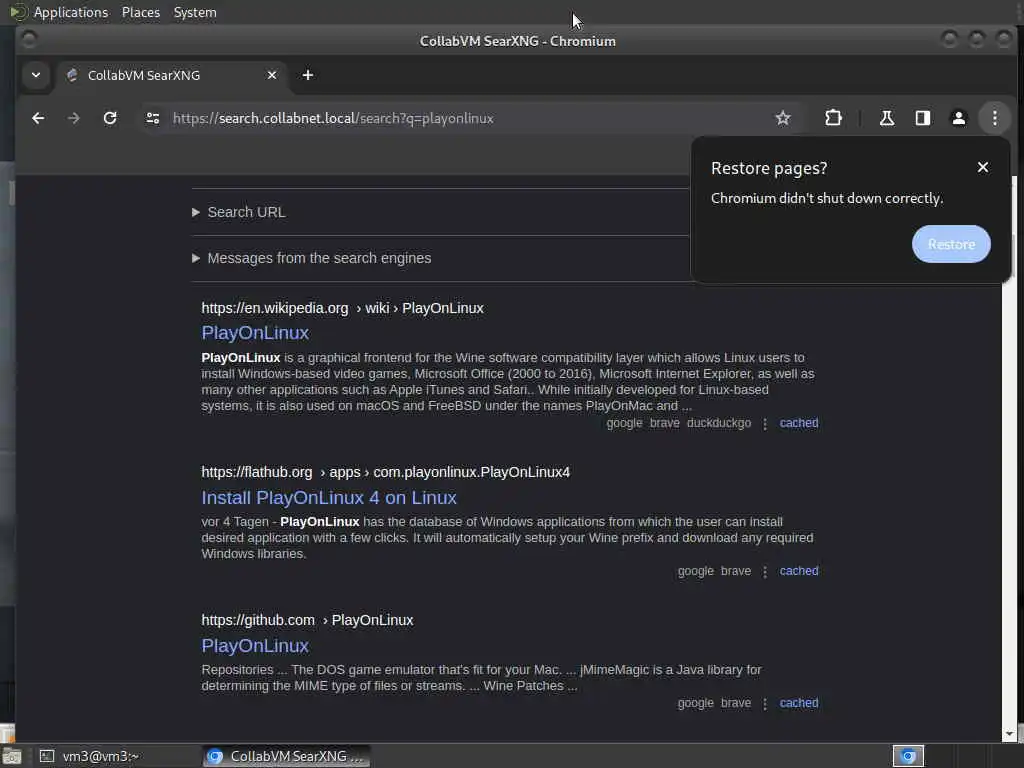The height and width of the screenshot is (768, 1024).
Task: Click the github.com result URL
Action: [x=307, y=620]
